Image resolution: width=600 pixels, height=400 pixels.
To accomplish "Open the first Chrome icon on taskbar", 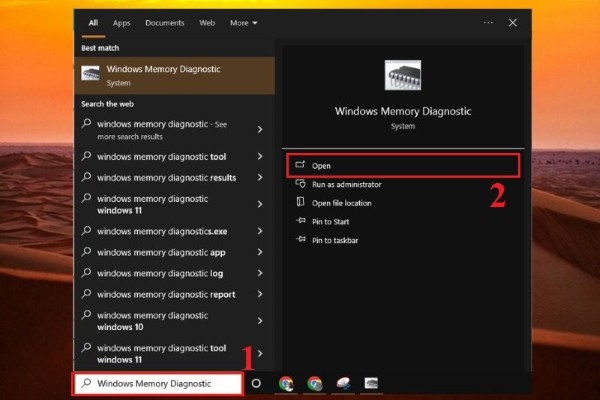I will coord(286,384).
